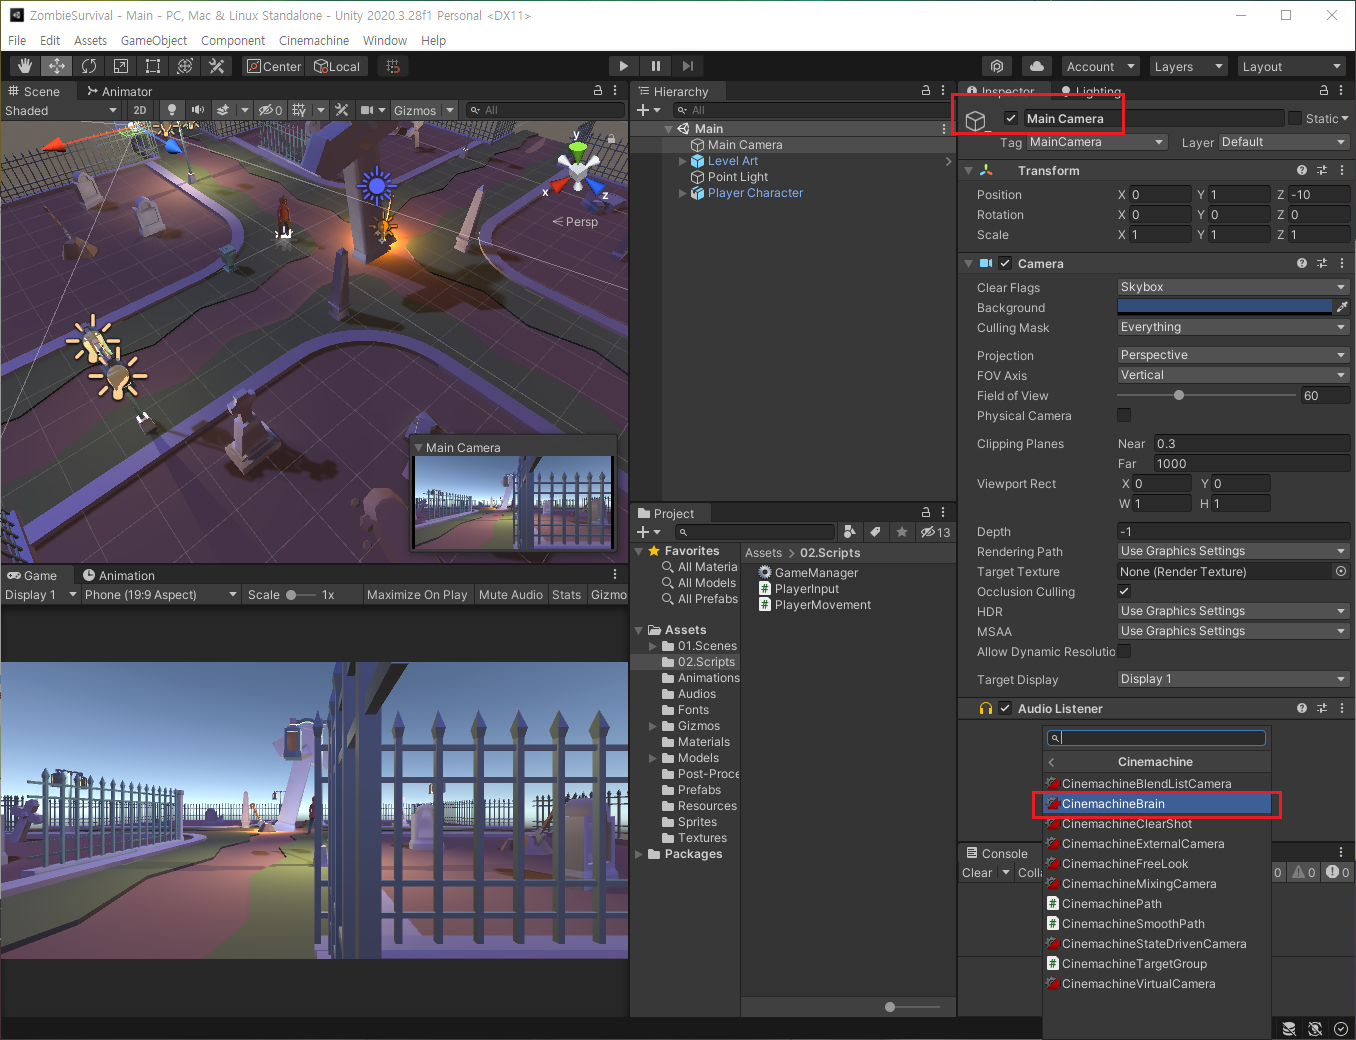Toggle Camera component enabled checkbox

coord(1005,263)
